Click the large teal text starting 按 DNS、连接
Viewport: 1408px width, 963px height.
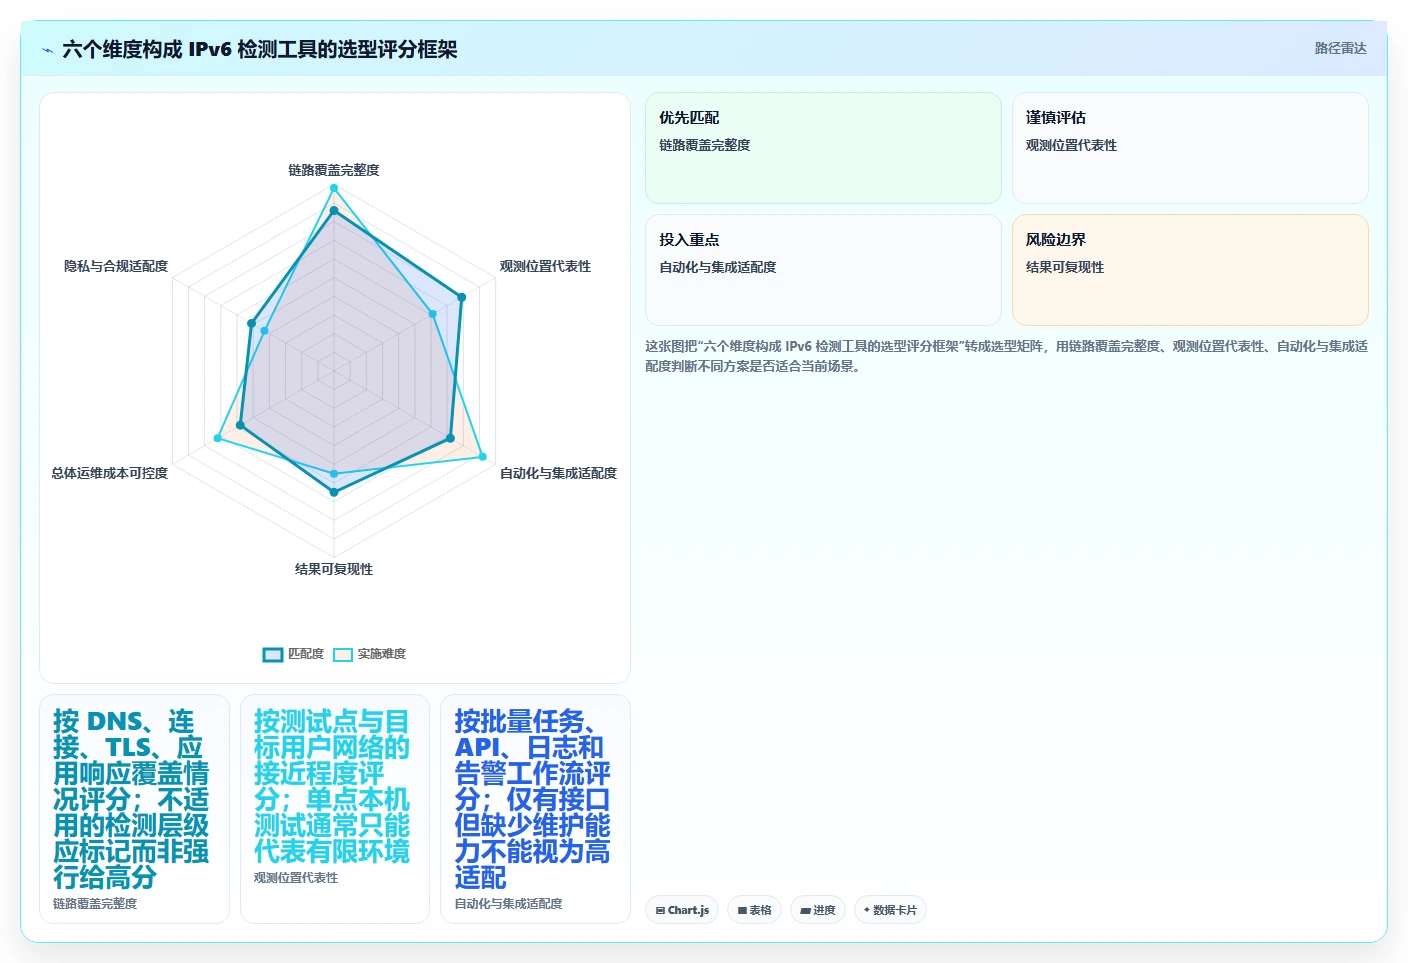click(x=131, y=799)
